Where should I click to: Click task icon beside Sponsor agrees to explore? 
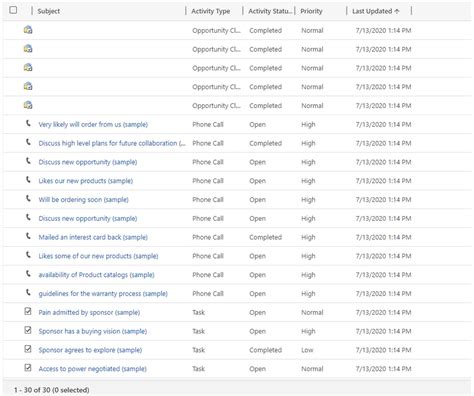tap(28, 349)
